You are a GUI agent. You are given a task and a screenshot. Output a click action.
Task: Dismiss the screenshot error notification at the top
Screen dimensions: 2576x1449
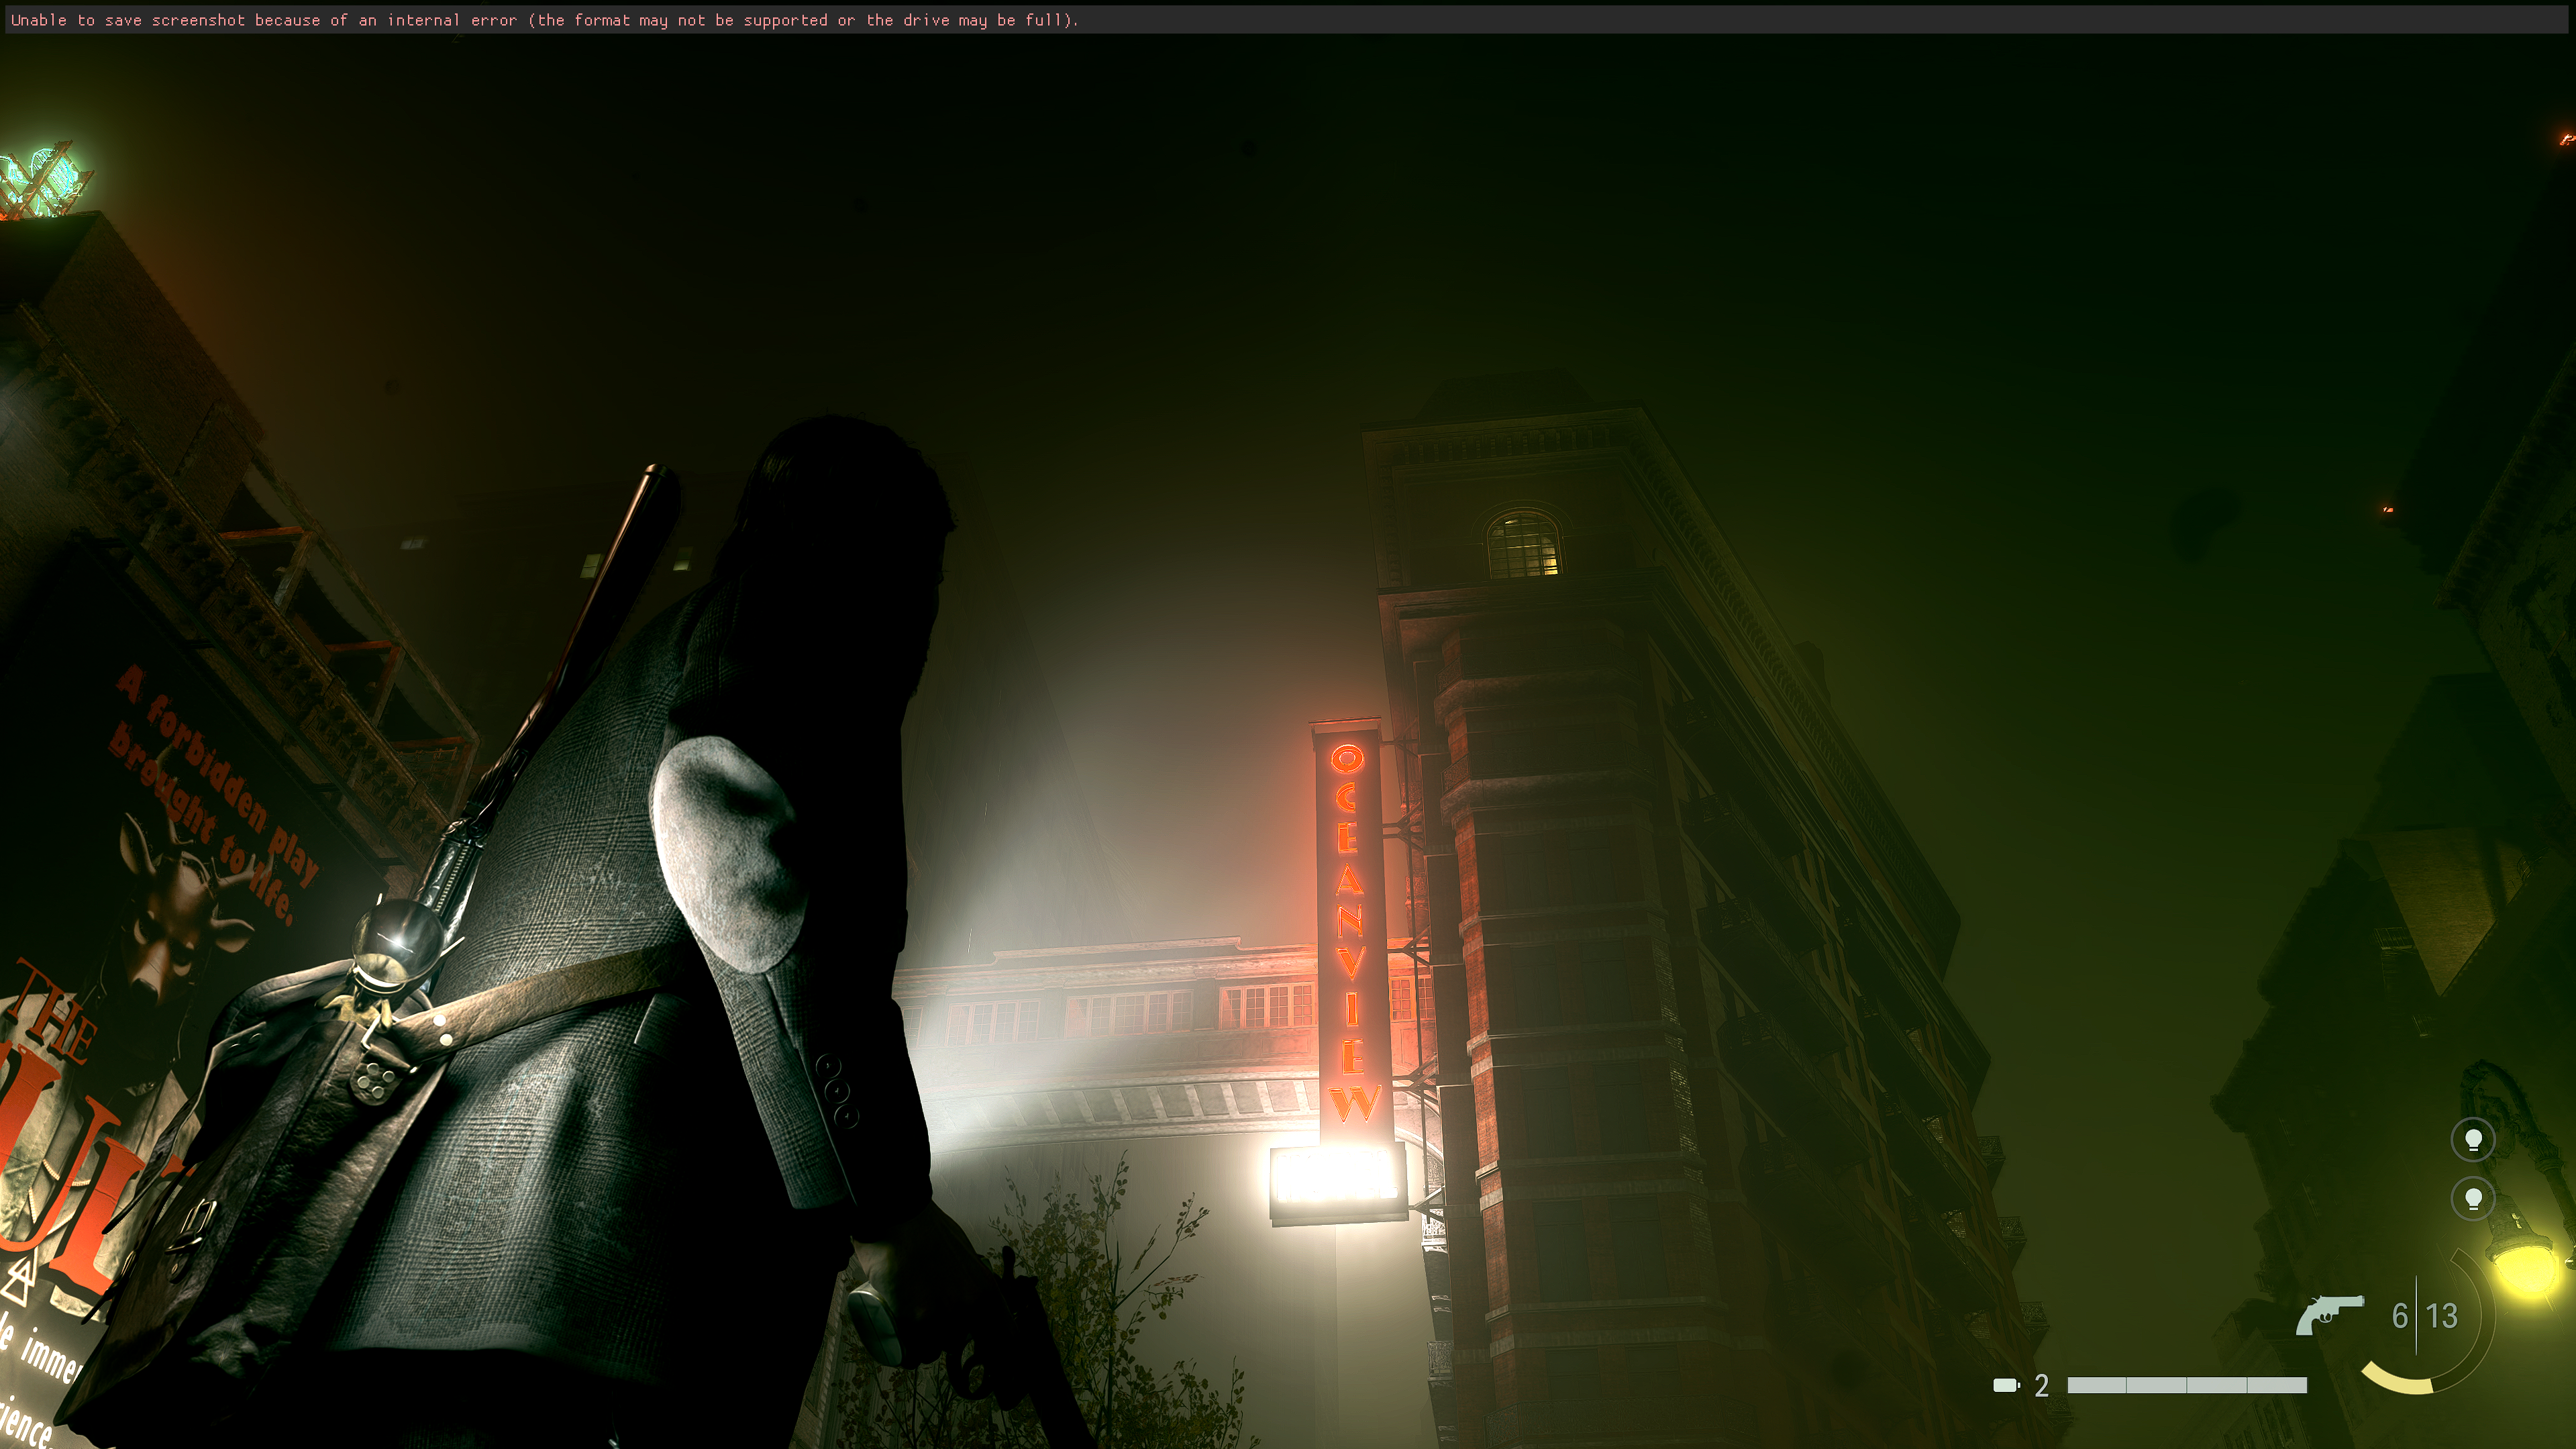(544, 19)
